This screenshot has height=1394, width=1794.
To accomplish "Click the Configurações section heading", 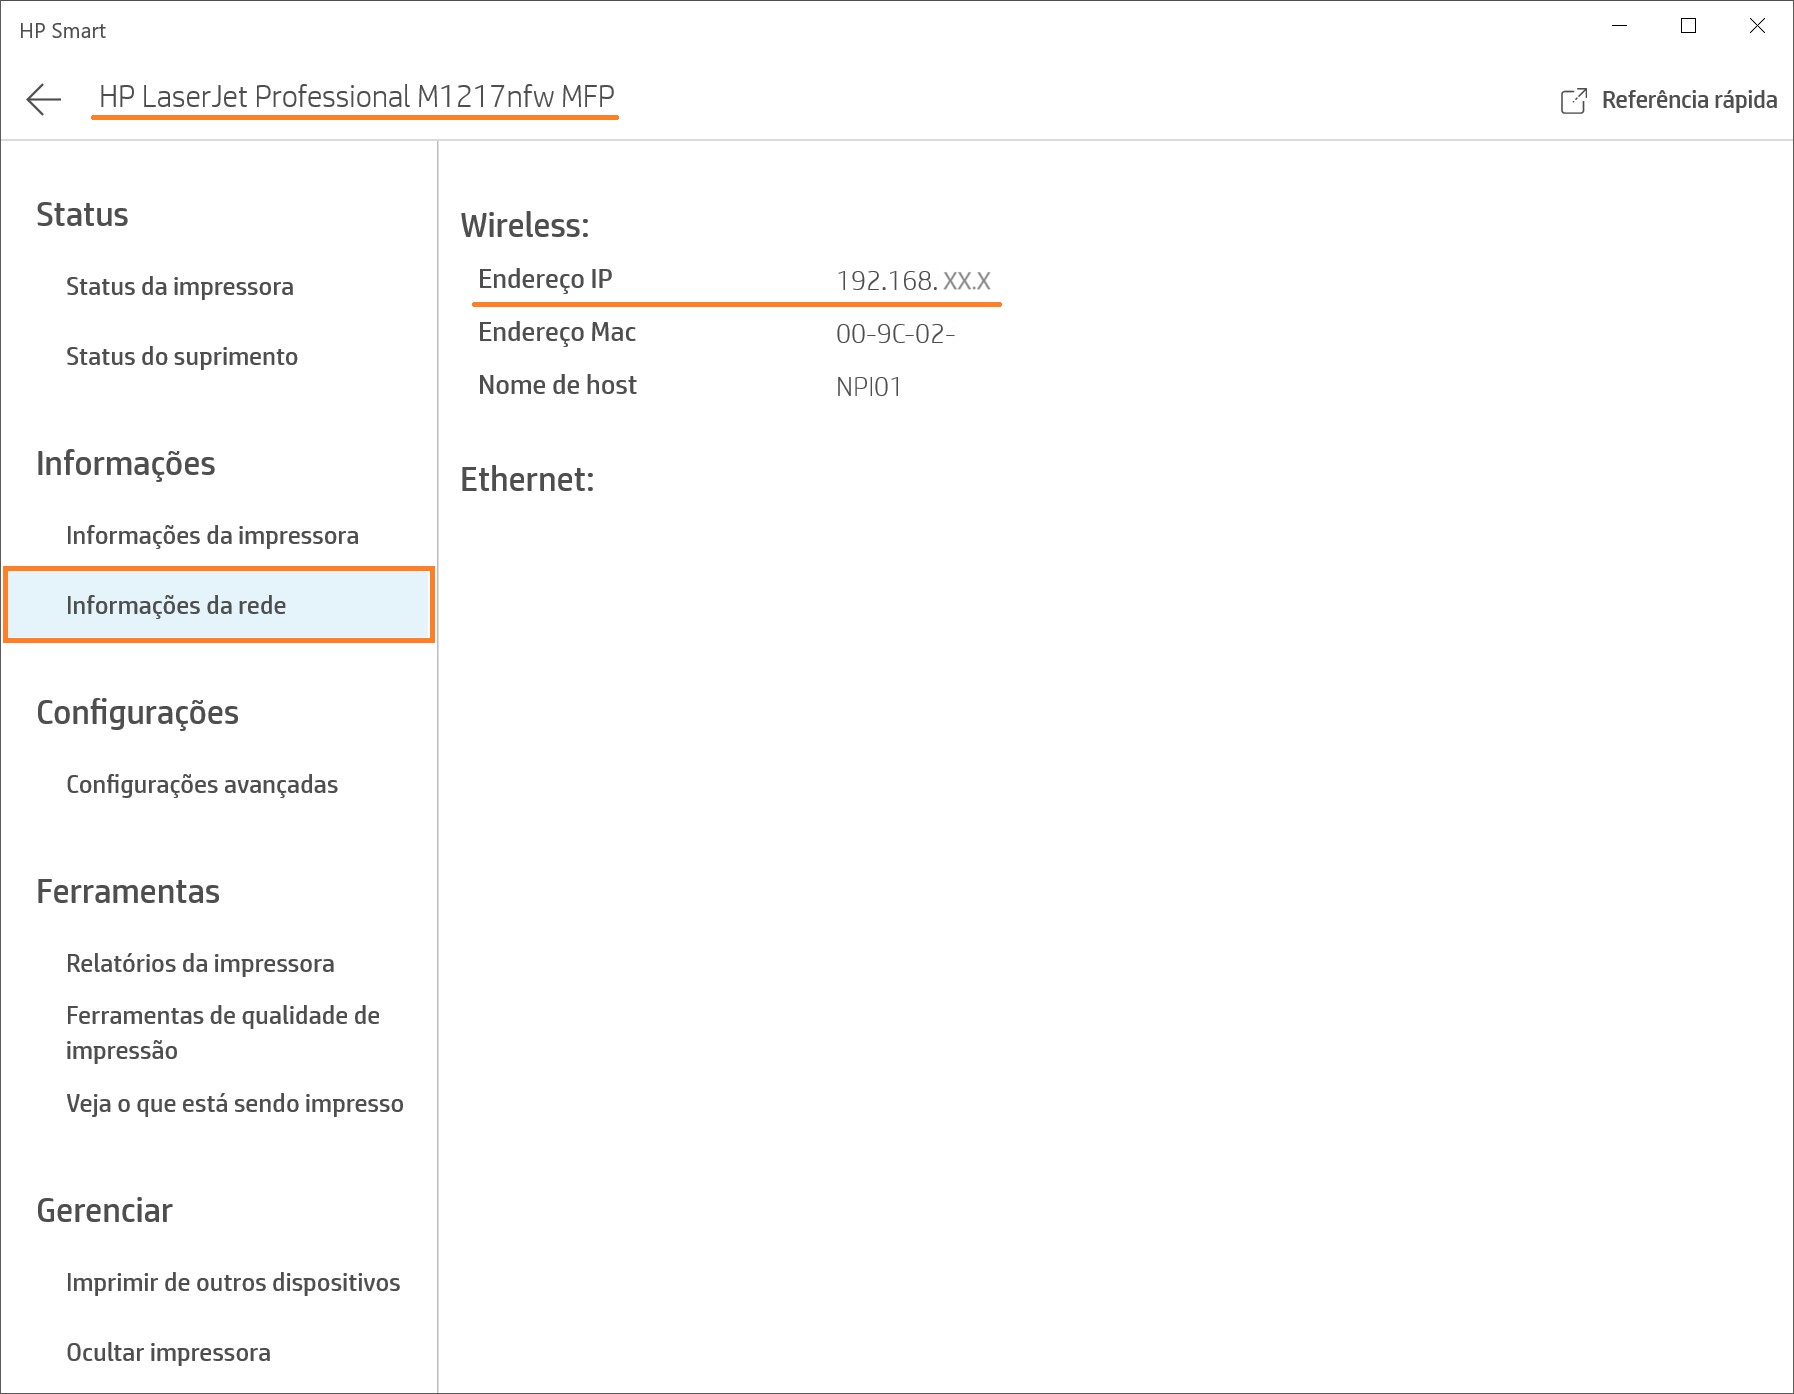I will 138,713.
